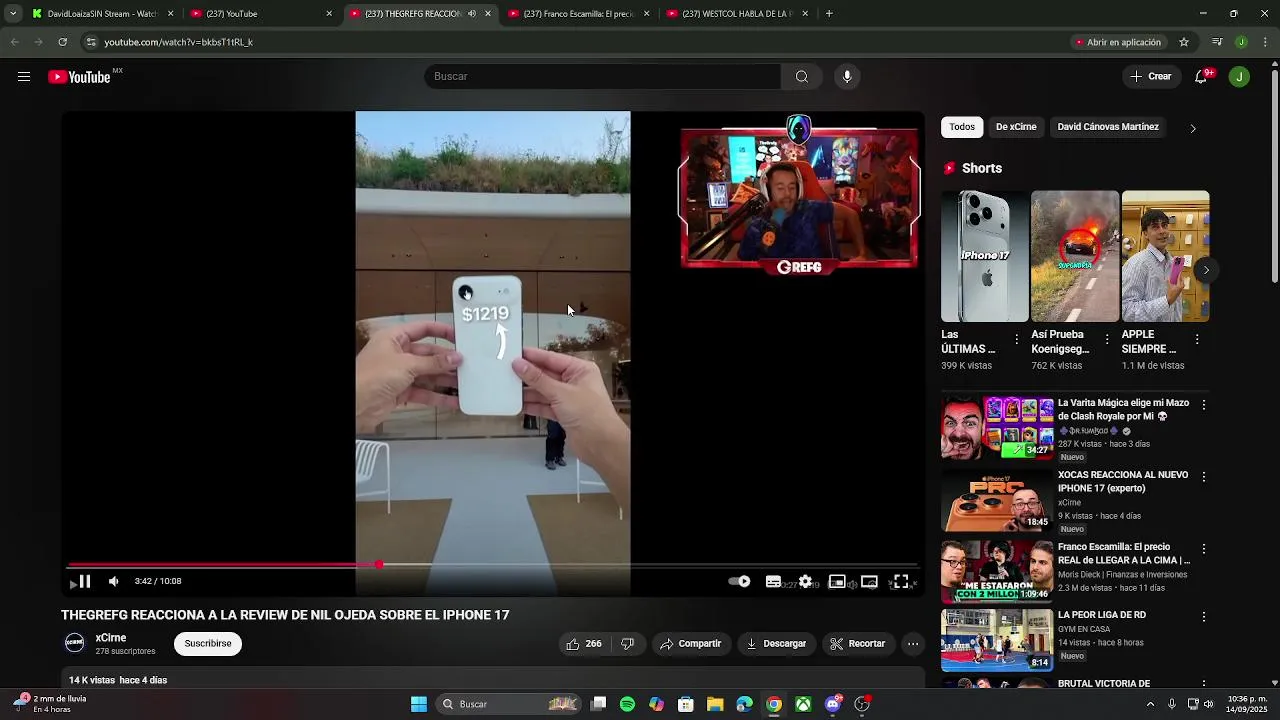The width and height of the screenshot is (1280, 720).
Task: Click Abrir en aplicación button
Action: [1118, 42]
